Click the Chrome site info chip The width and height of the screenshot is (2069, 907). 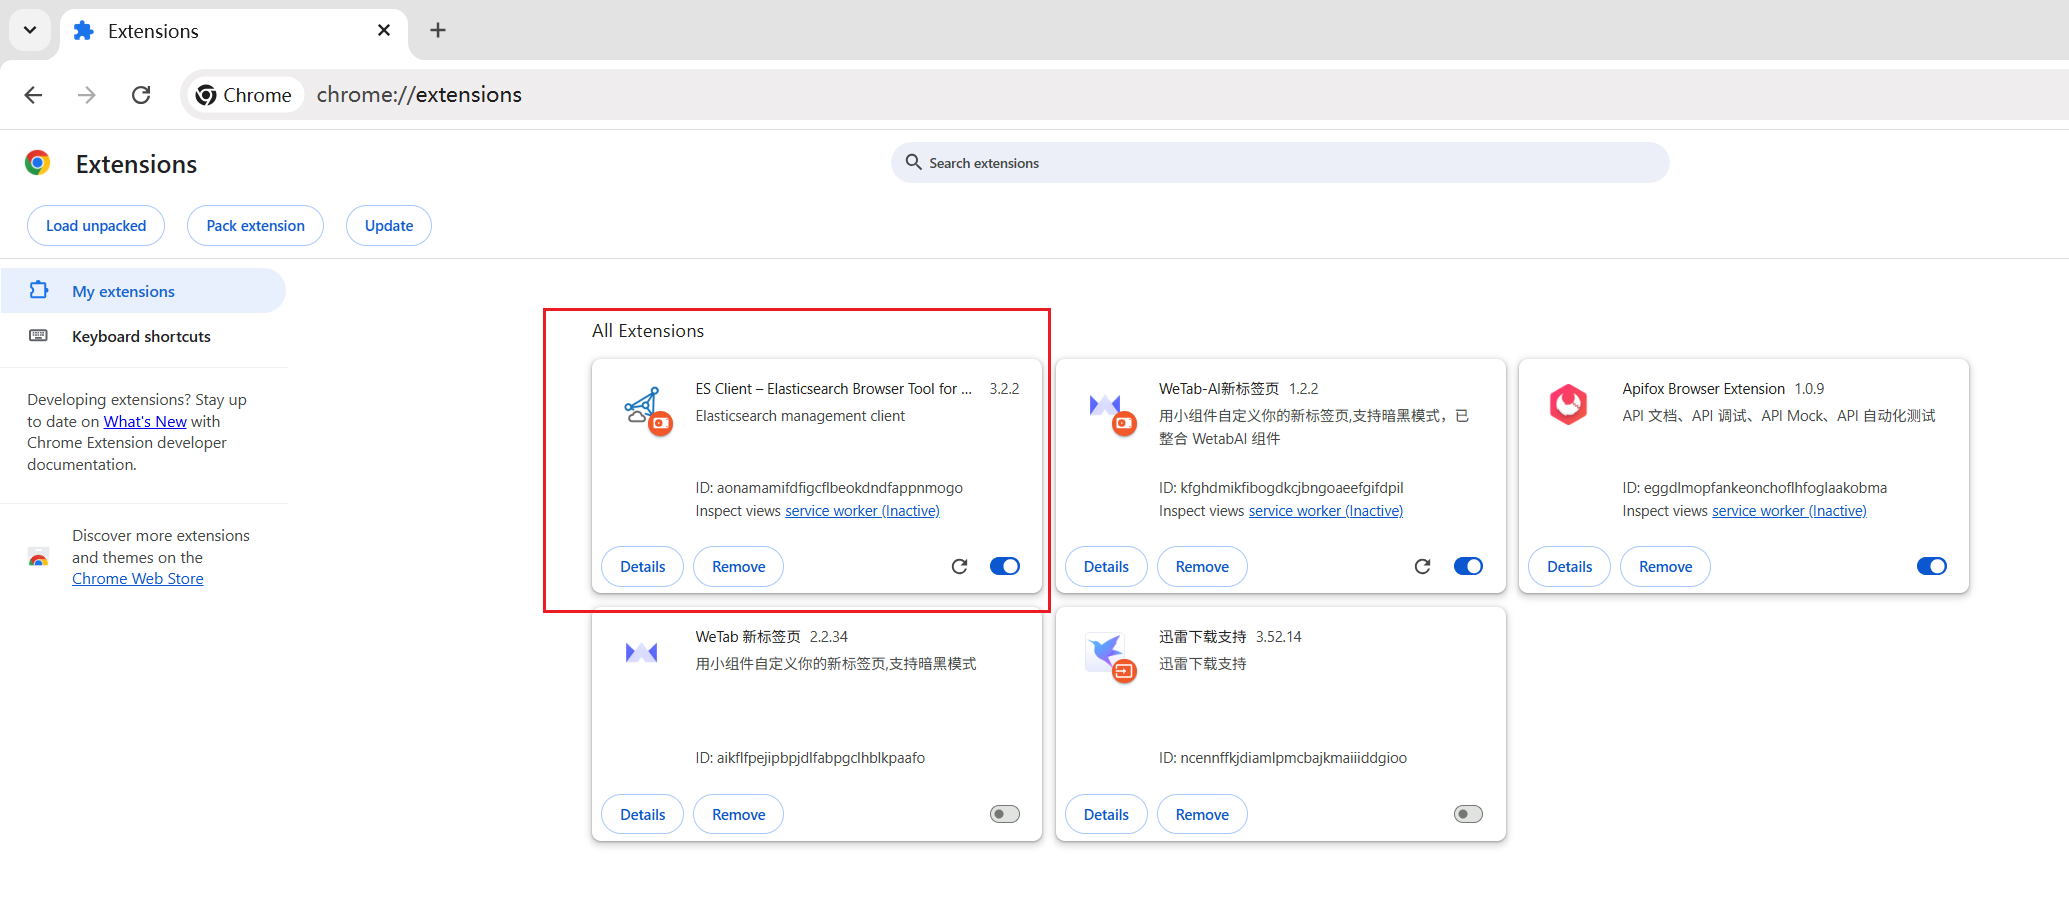click(244, 95)
